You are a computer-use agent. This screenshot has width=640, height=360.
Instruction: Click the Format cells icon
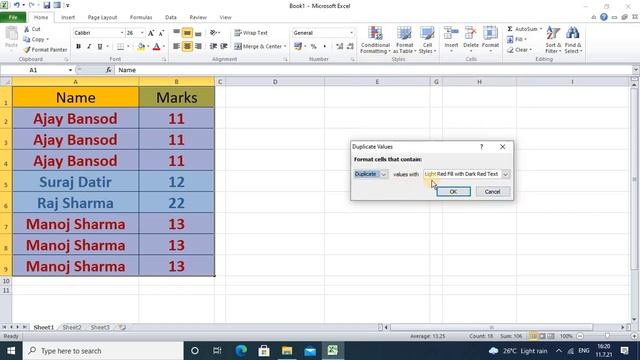[x=490, y=34]
